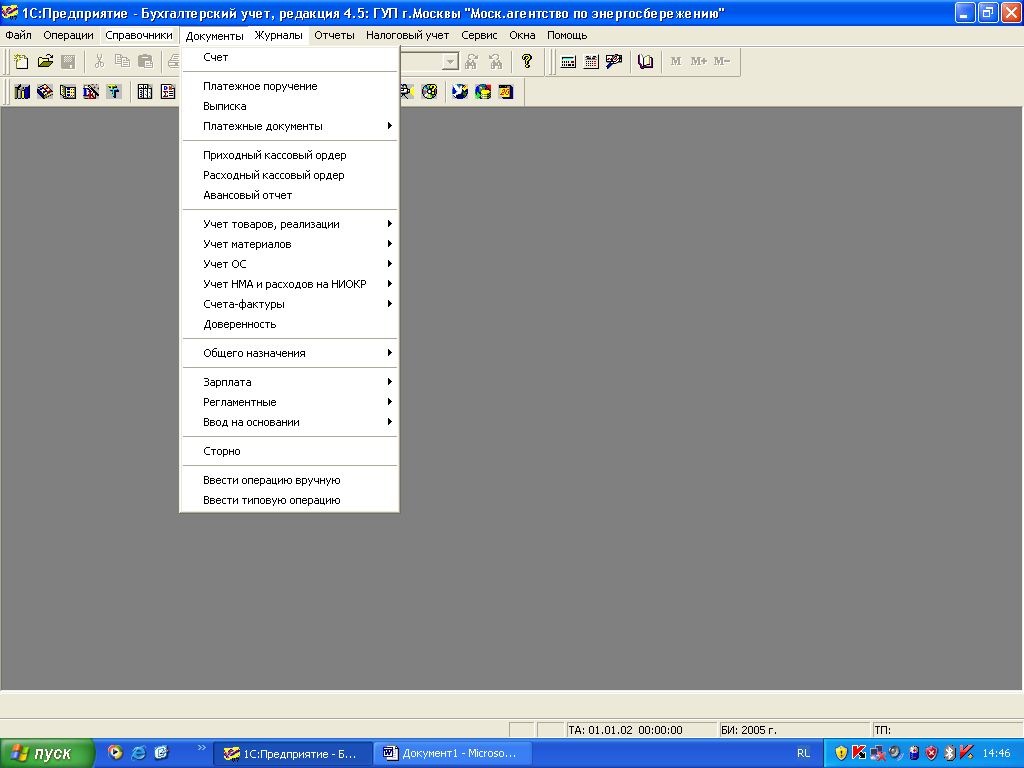1024x768 pixels.
Task: Expand Учет материалов submenu
Action: coord(289,244)
